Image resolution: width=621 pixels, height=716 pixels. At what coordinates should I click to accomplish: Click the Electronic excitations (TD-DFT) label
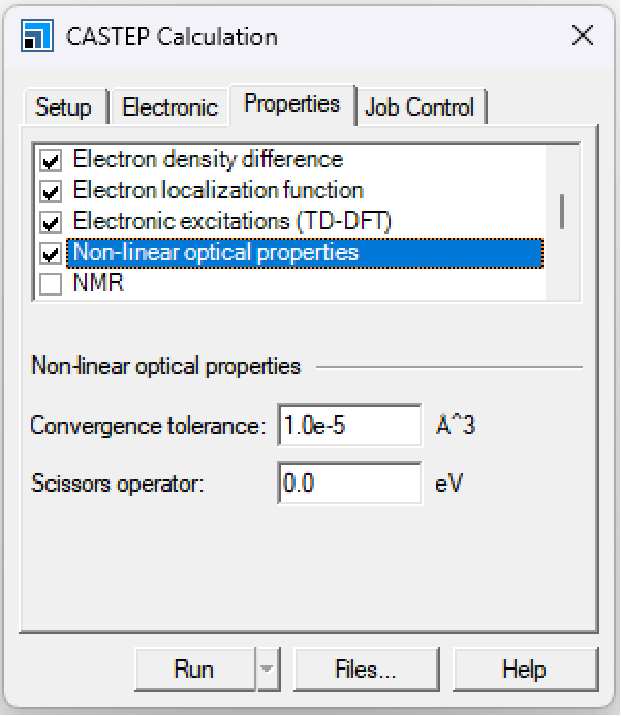coord(232,222)
